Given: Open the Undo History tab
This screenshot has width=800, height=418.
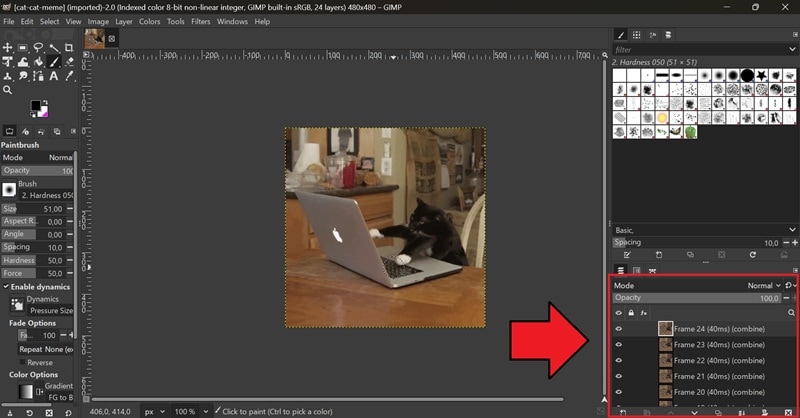Looking at the screenshot, I should pyautogui.click(x=41, y=131).
